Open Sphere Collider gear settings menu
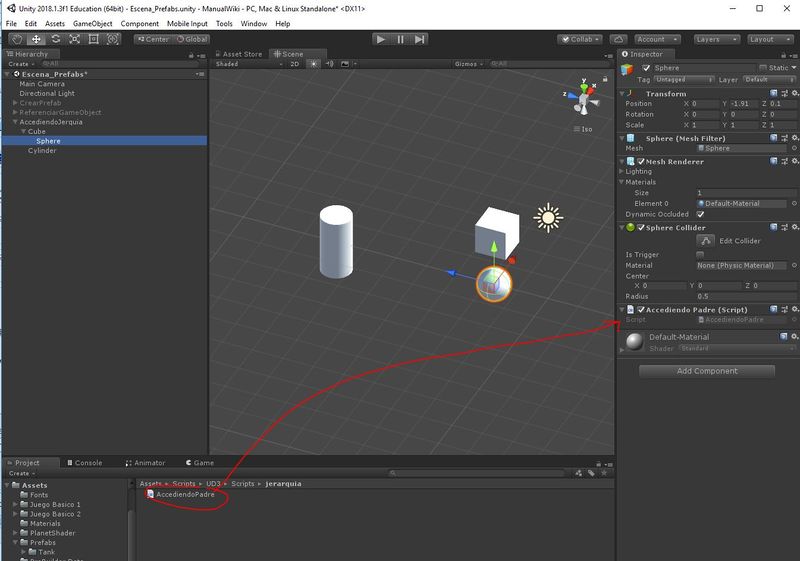This screenshot has width=800, height=561. pyautogui.click(x=794, y=227)
